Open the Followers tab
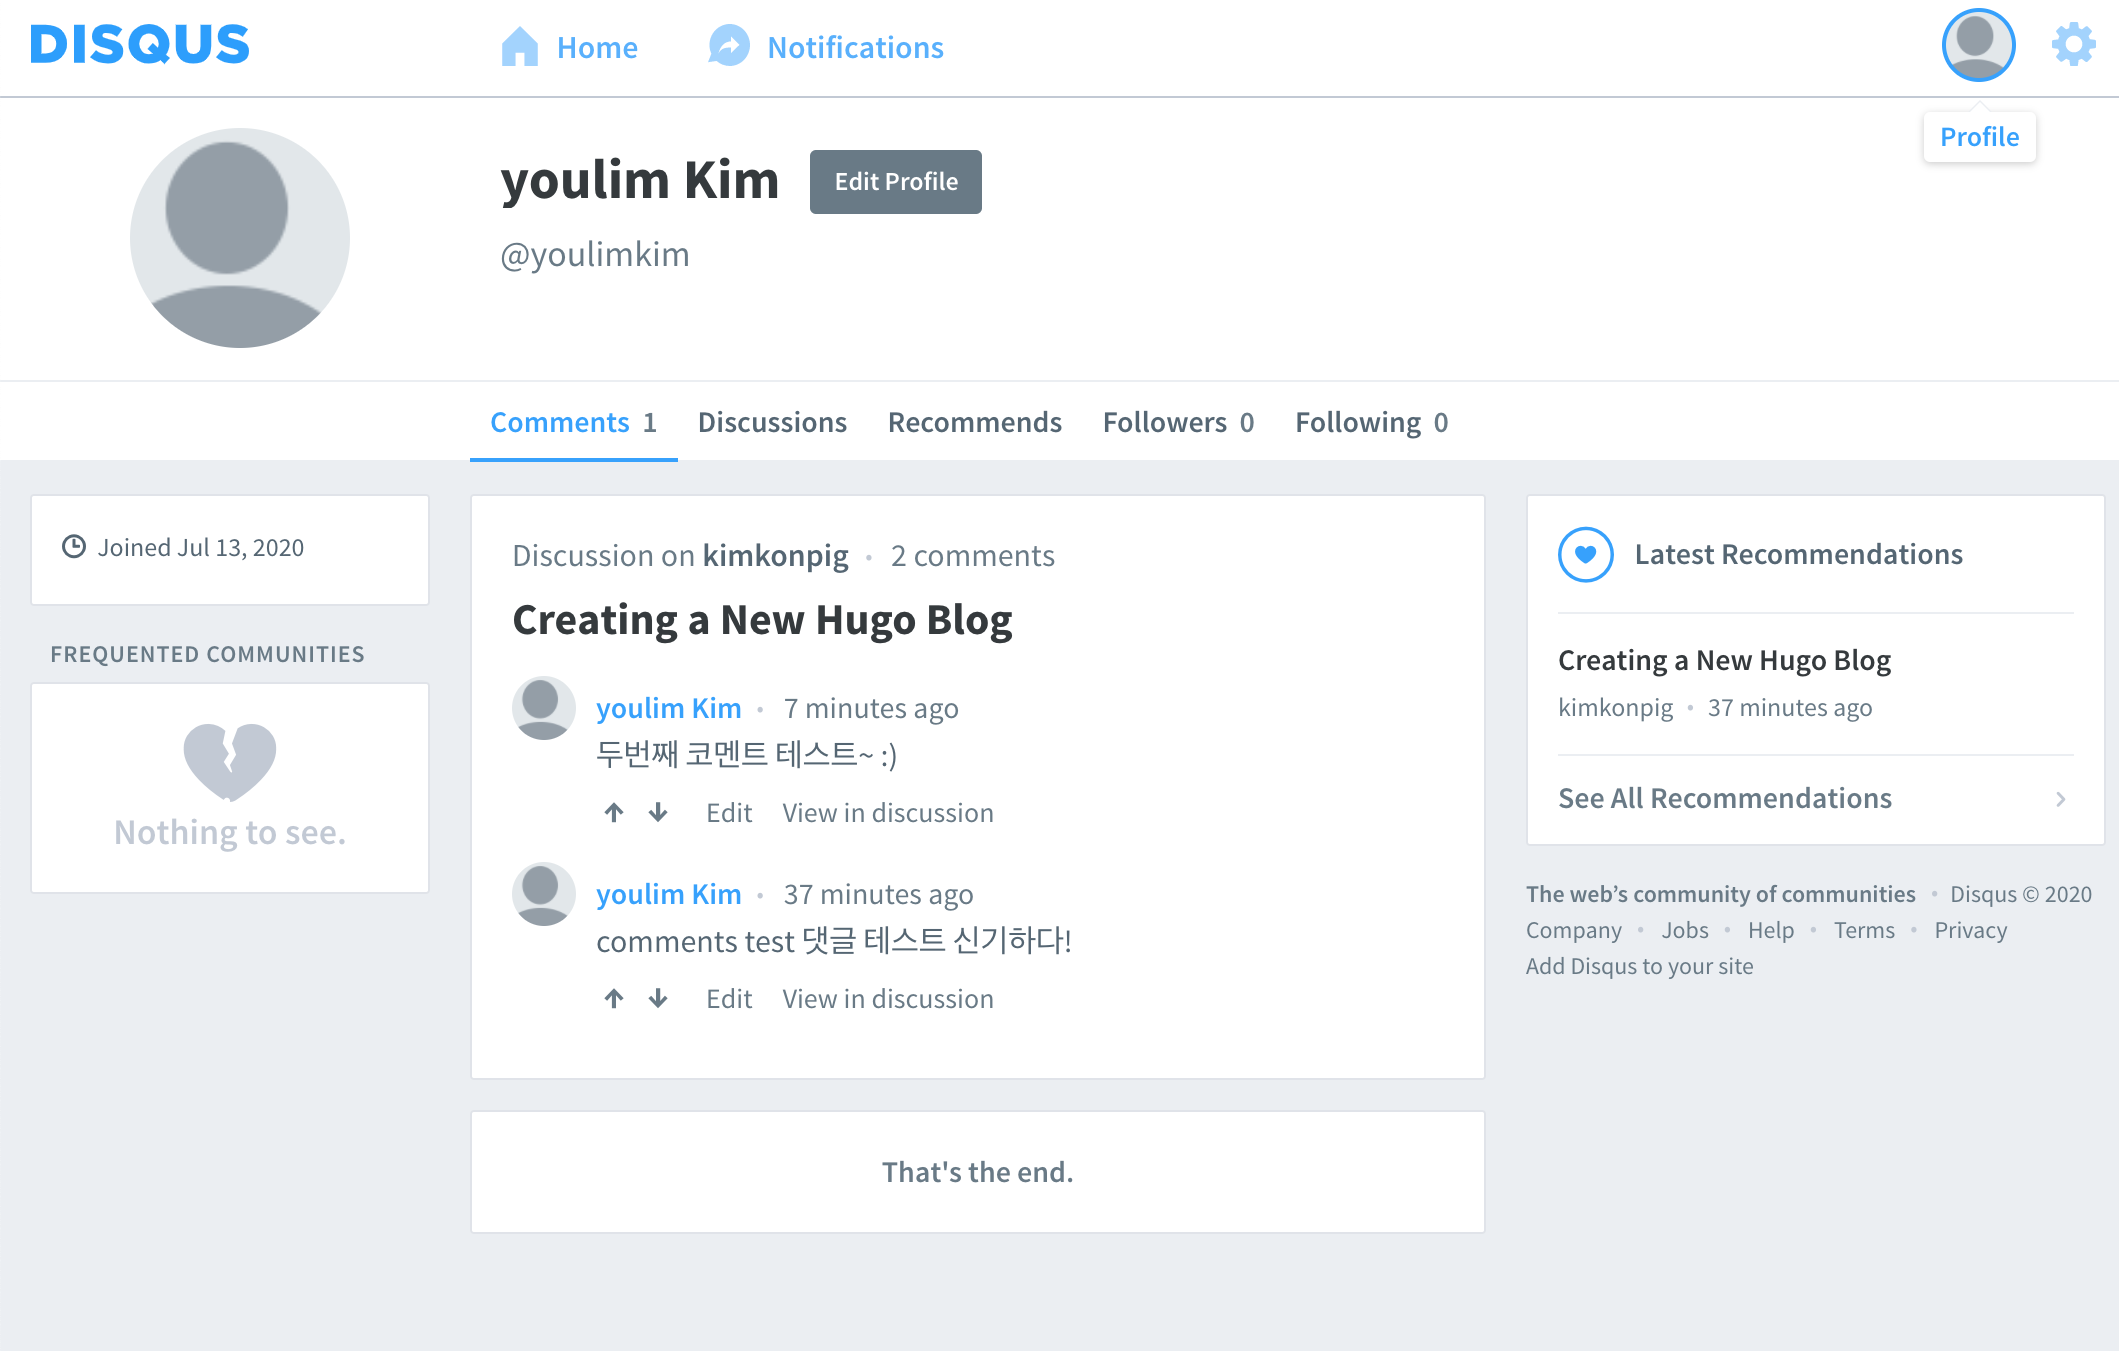 coord(1179,422)
